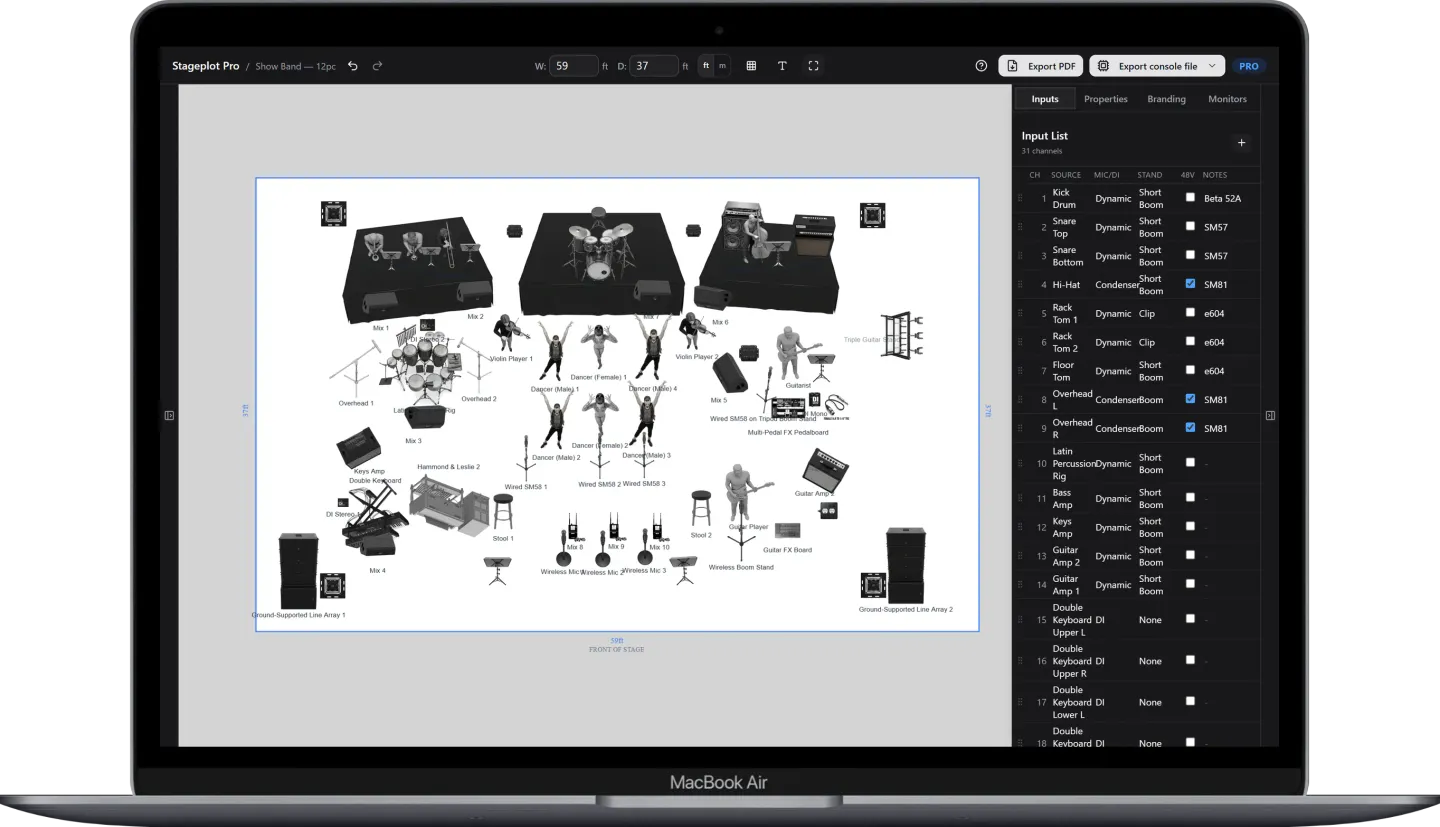Uncheck 48V for Overhead R
1440x827 pixels.
[x=1190, y=427]
